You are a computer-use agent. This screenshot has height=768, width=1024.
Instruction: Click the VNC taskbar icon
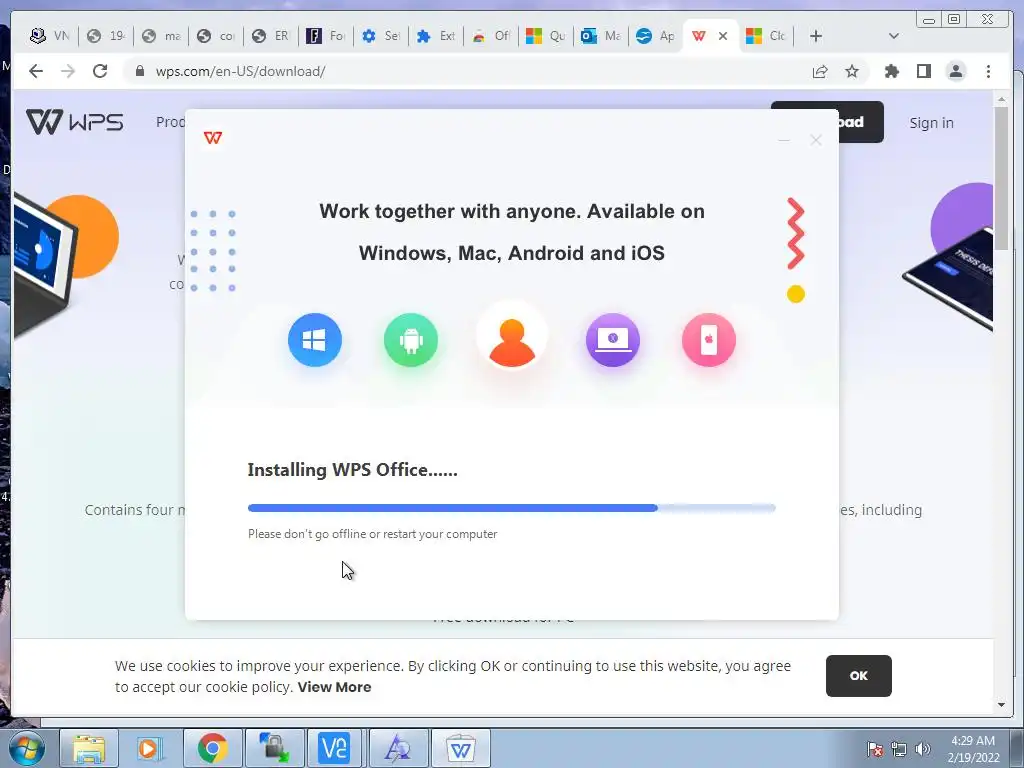coord(334,748)
